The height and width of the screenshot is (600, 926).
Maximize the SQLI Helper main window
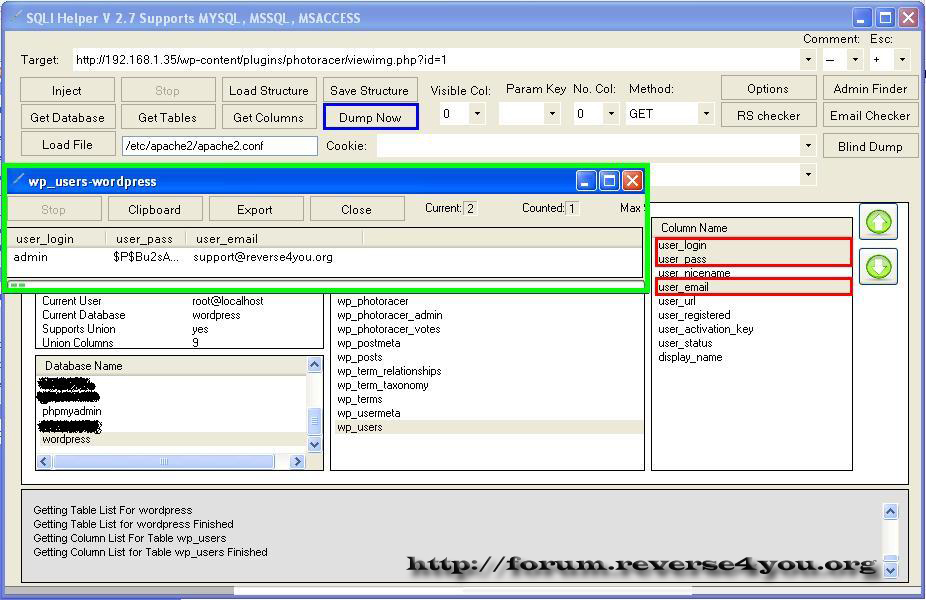pos(885,18)
